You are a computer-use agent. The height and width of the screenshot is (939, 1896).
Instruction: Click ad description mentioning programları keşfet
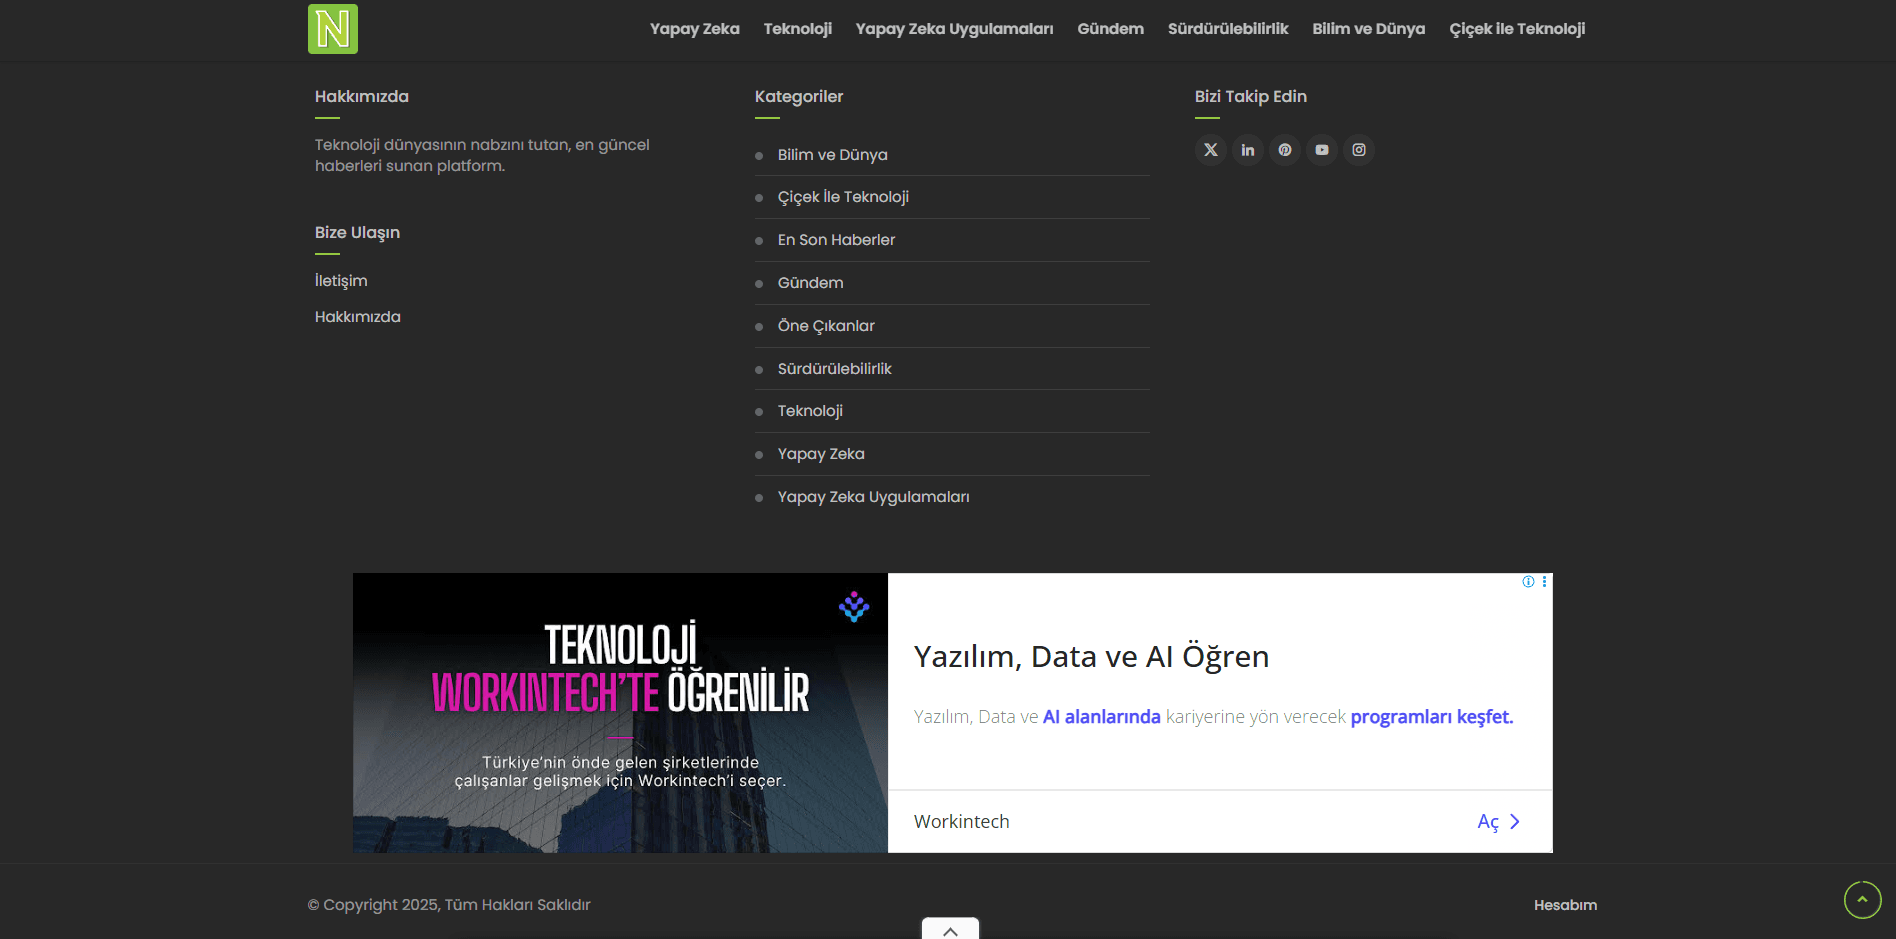1214,717
